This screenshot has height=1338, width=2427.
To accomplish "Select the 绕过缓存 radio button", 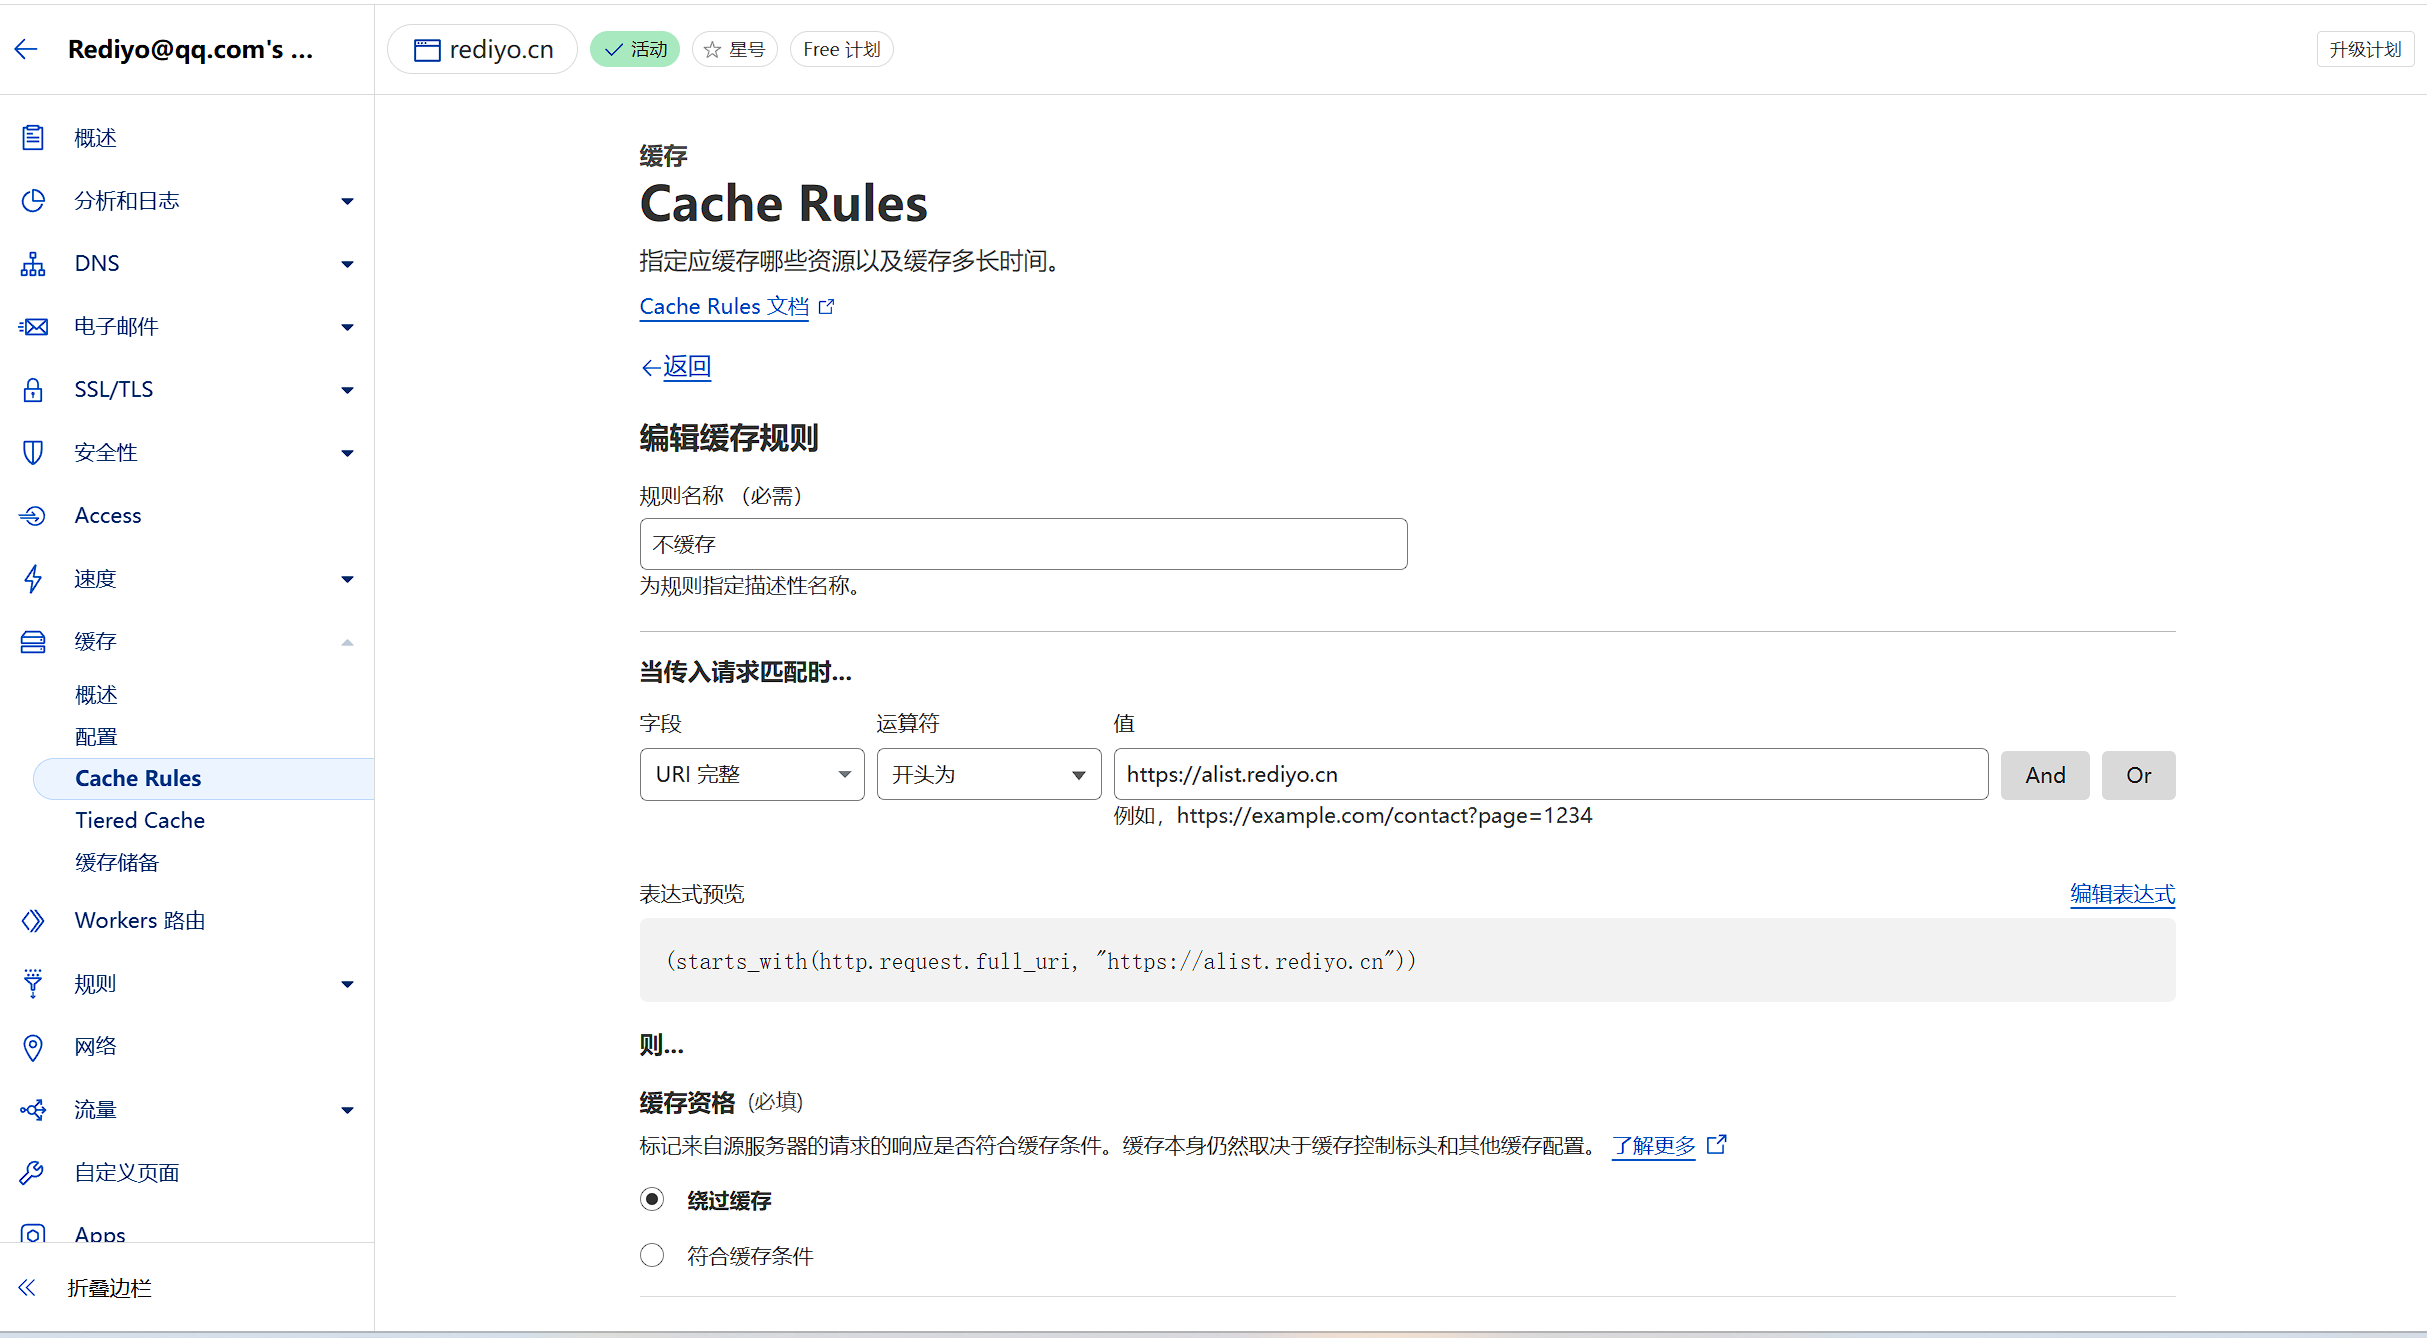I will pyautogui.click(x=652, y=1199).
